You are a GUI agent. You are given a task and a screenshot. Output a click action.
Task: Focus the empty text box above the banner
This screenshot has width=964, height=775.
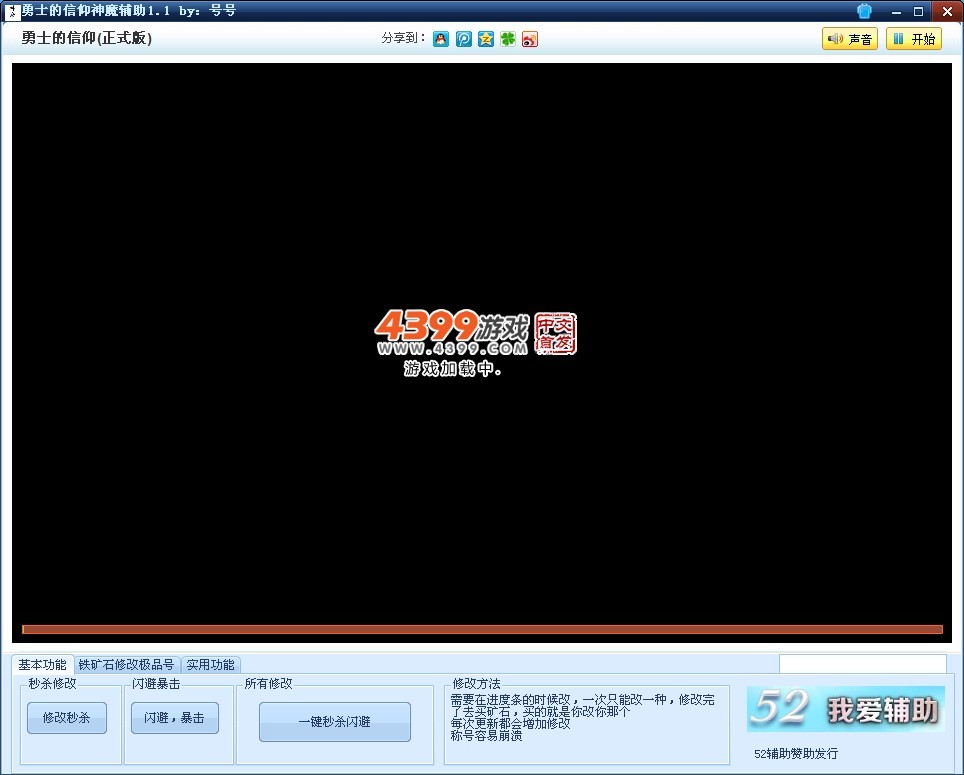point(863,664)
